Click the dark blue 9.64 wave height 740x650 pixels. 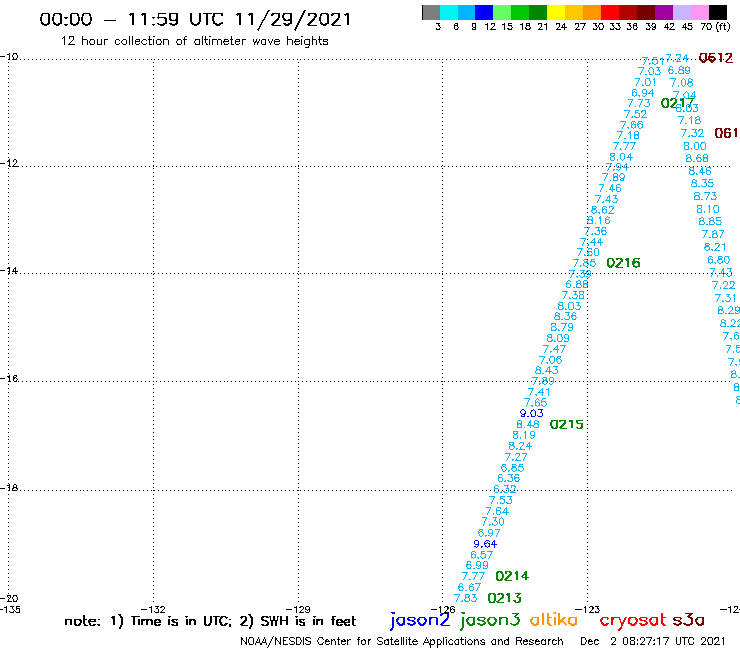pyautogui.click(x=485, y=544)
